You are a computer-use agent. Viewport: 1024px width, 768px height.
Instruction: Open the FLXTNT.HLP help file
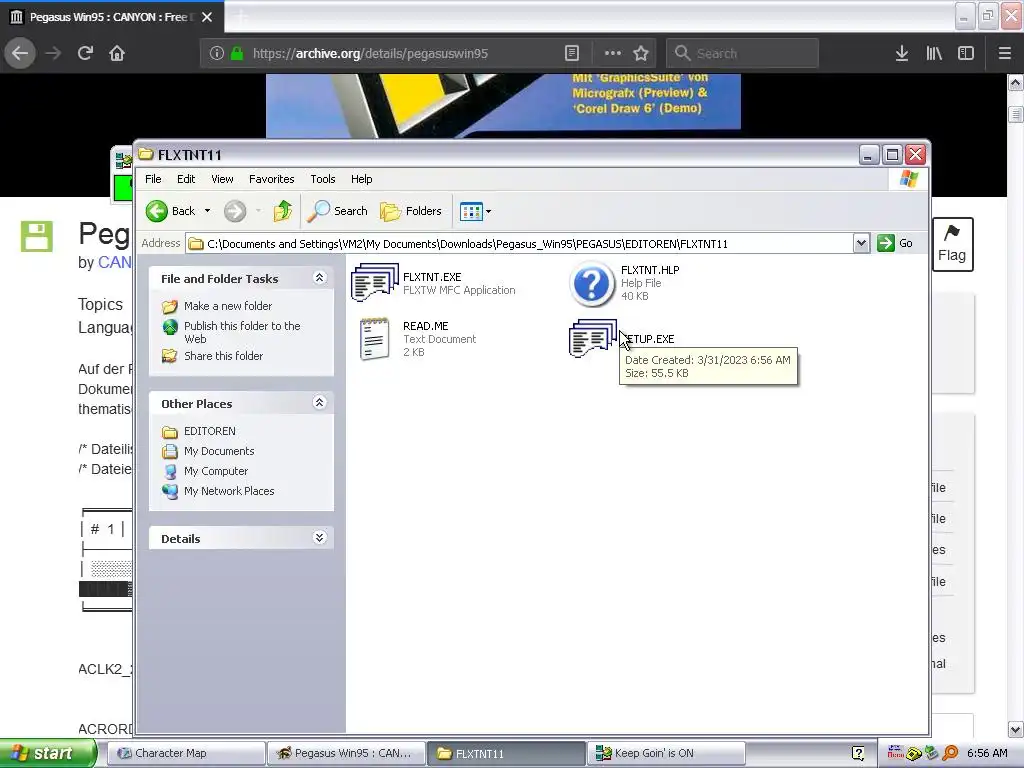(592, 283)
